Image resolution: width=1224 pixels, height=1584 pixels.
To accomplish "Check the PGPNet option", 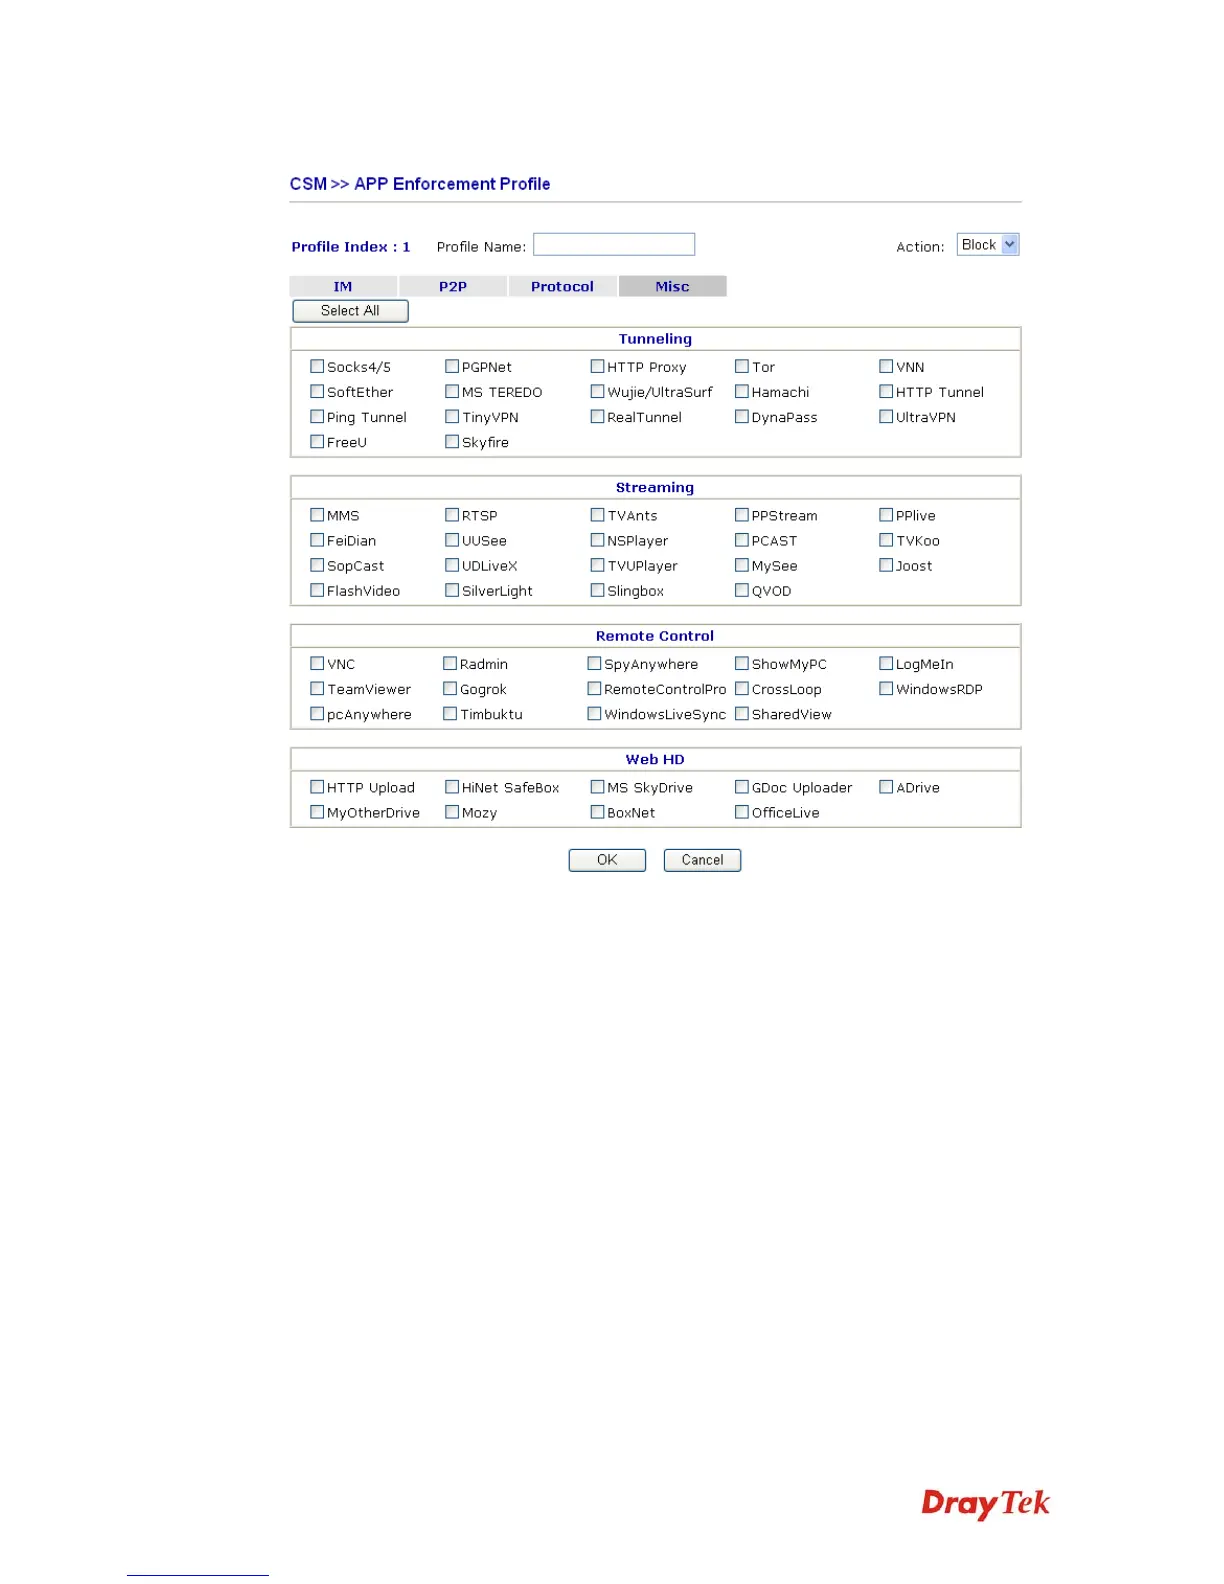I will (x=452, y=367).
